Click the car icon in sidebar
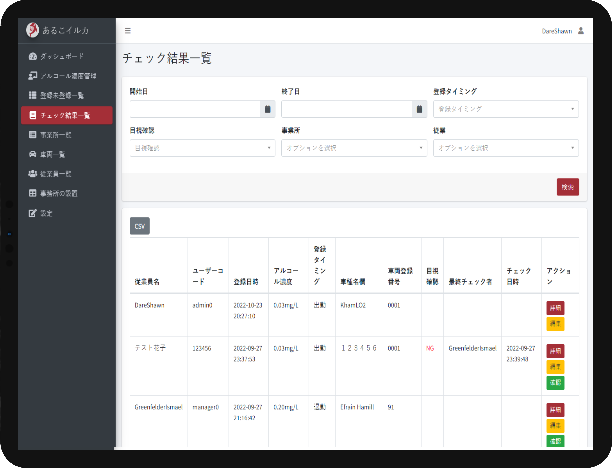 [32, 154]
